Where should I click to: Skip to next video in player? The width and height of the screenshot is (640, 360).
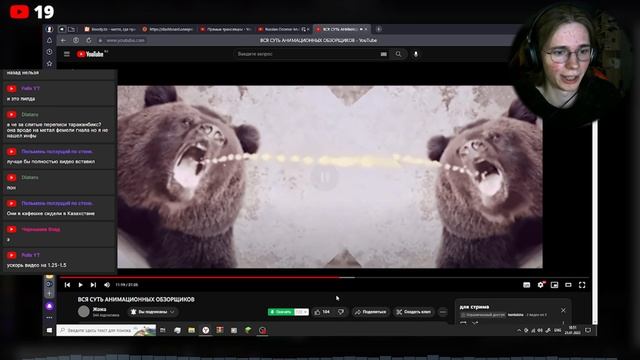[93, 285]
